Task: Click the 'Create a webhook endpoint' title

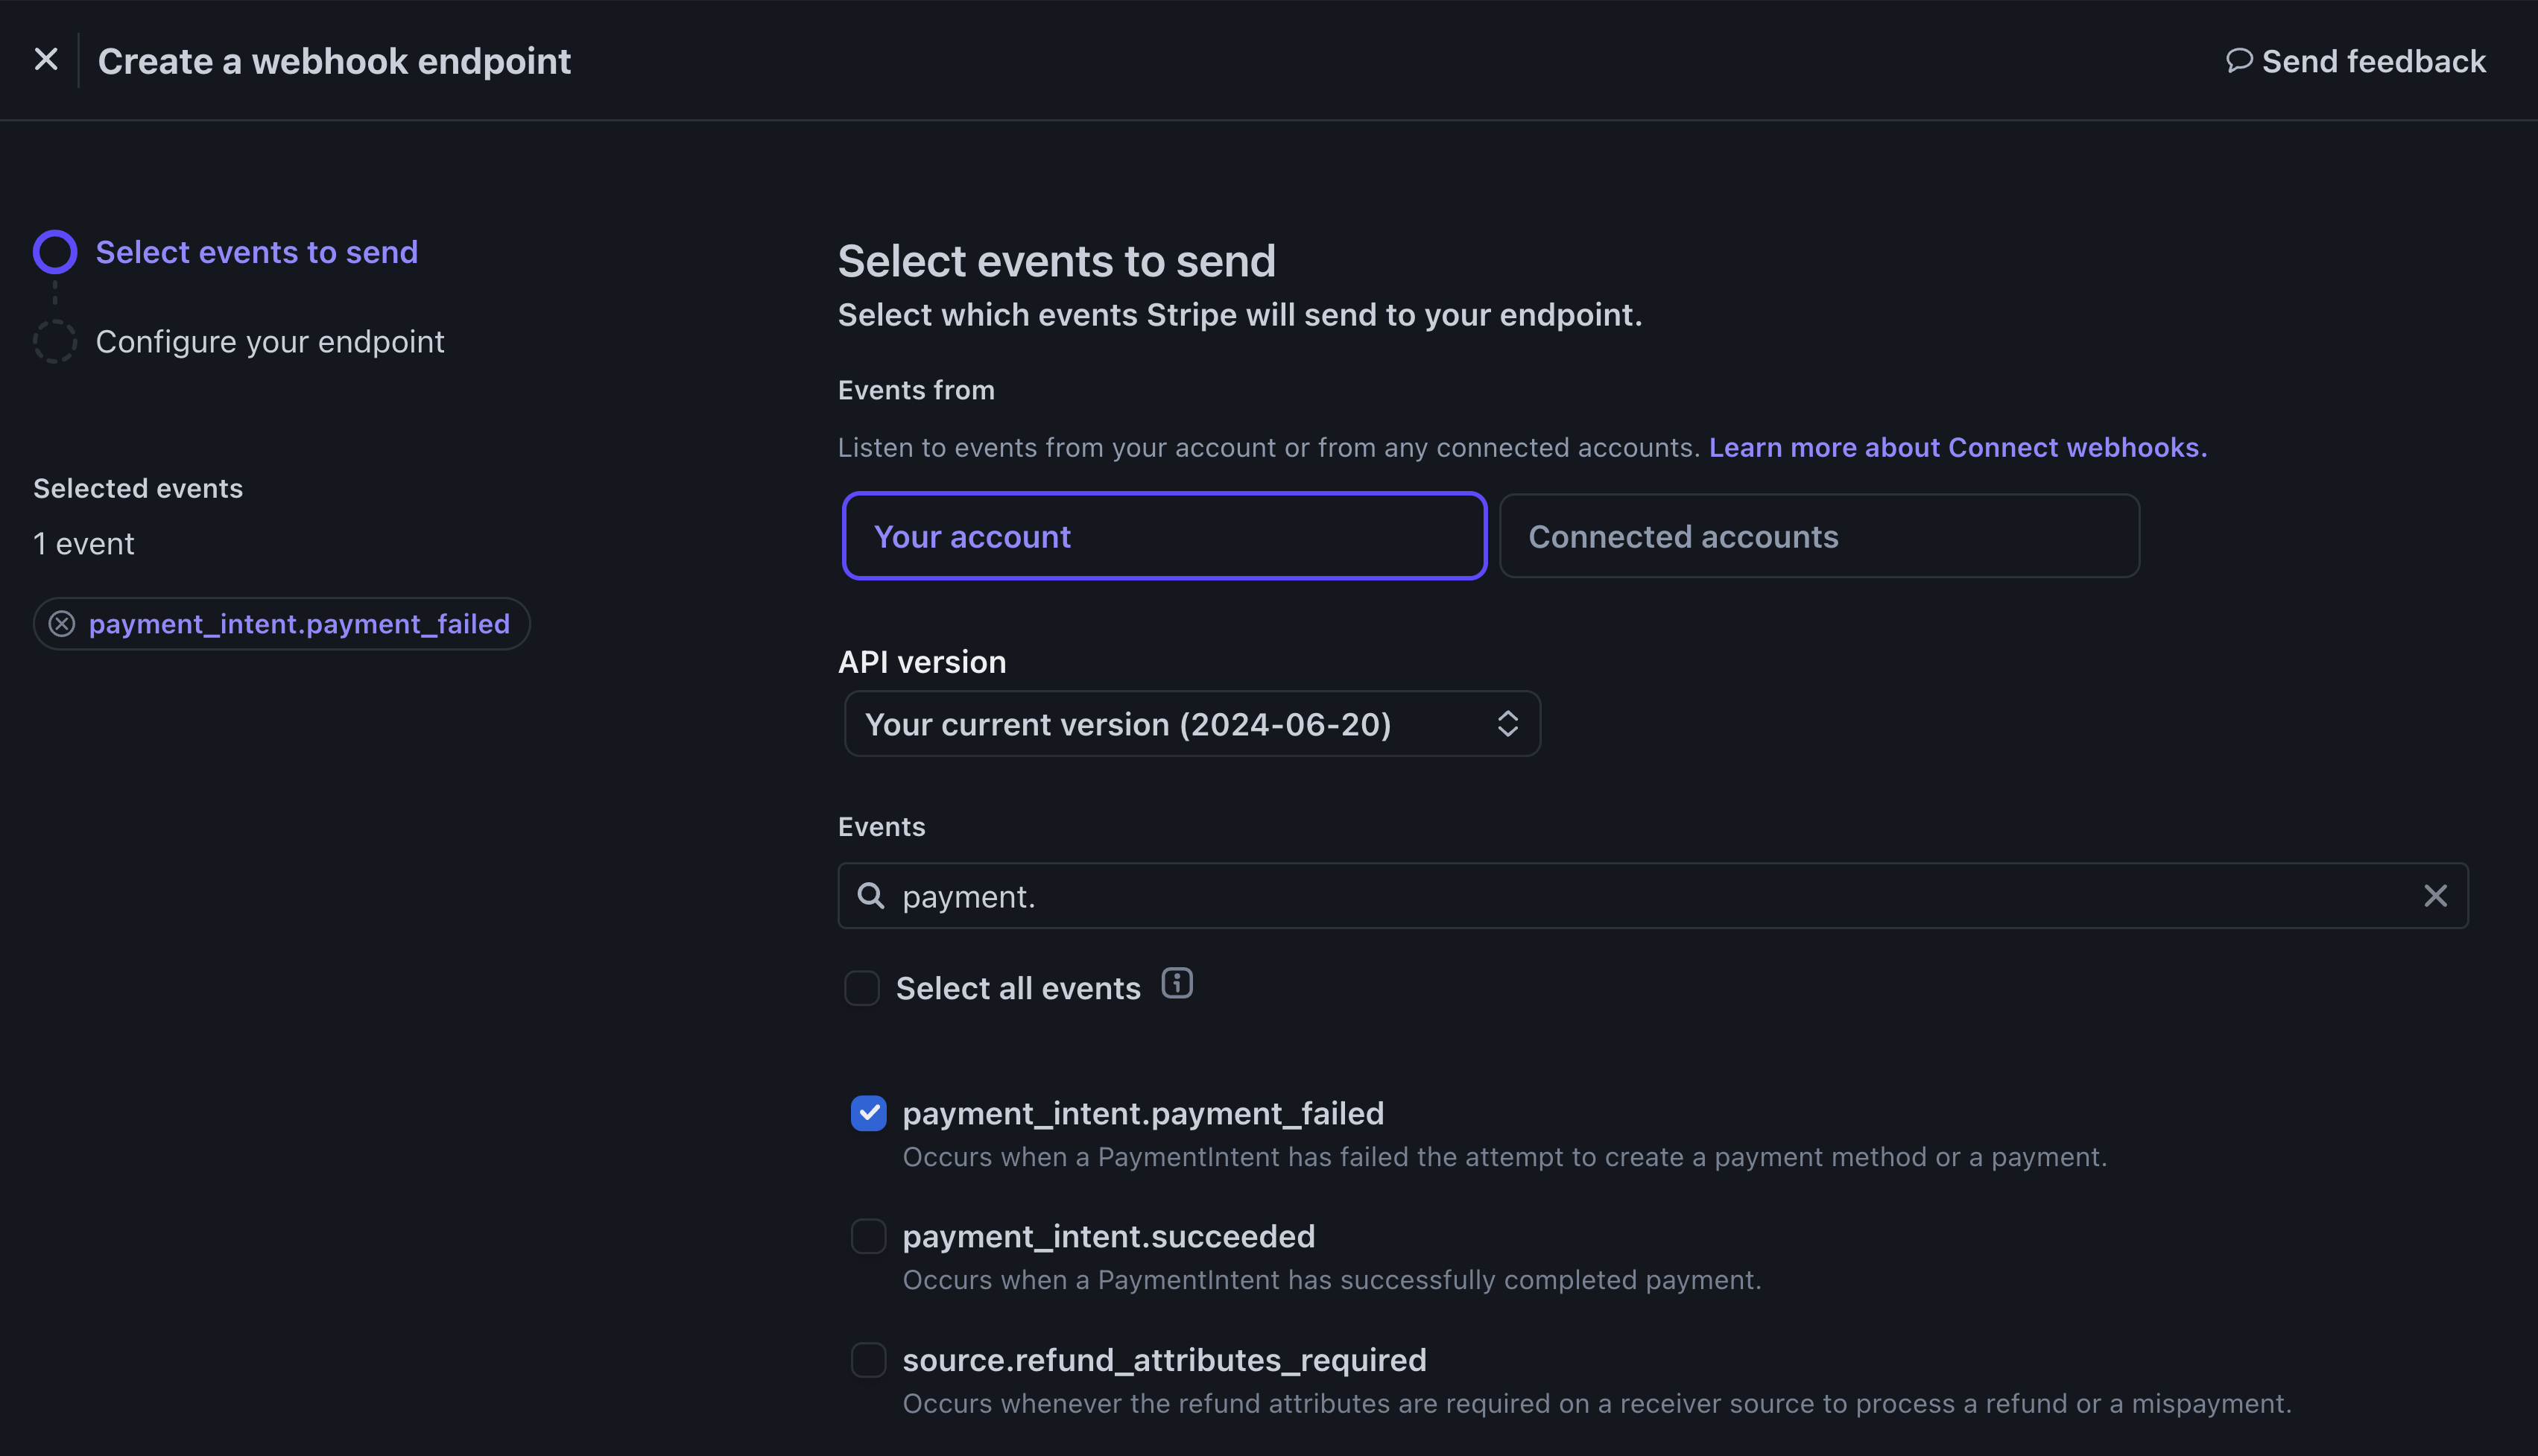Action: [334, 61]
